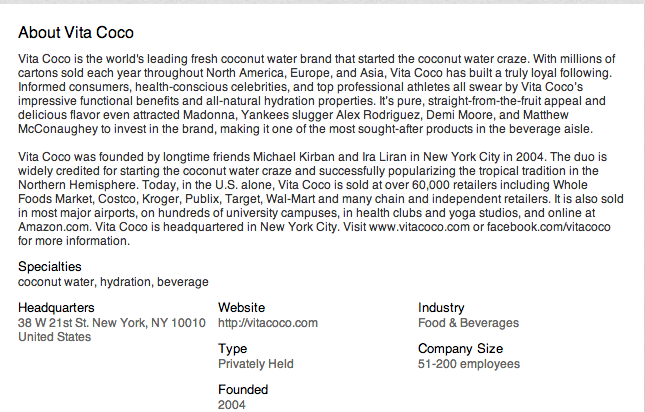Image resolution: width=645 pixels, height=412 pixels.
Task: Select the 38 W 21st St. address line
Action: 112,323
